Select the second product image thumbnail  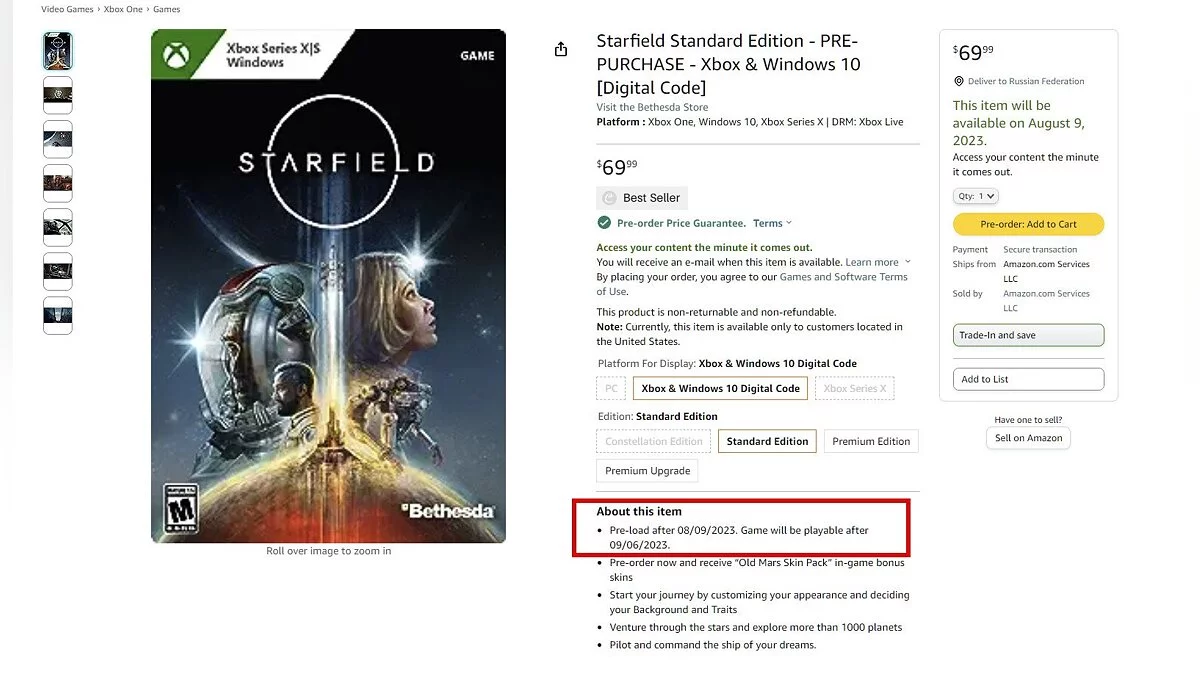58,95
